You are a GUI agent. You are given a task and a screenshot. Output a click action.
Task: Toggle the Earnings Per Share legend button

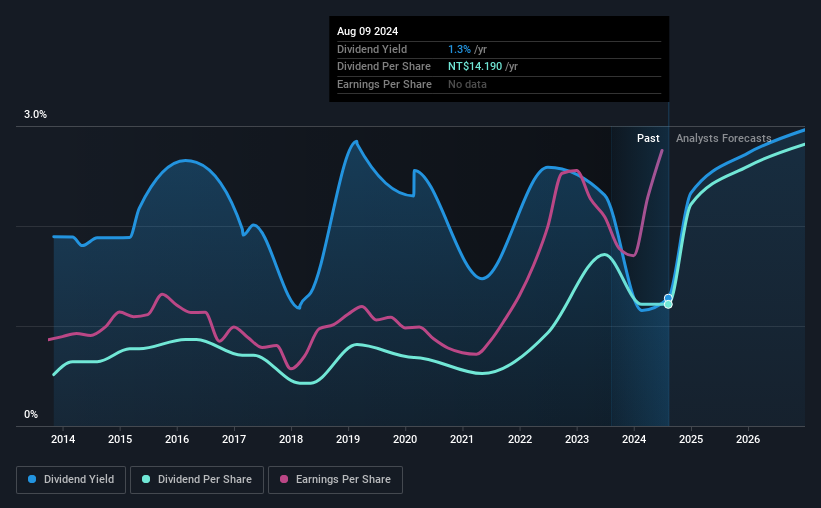335,480
